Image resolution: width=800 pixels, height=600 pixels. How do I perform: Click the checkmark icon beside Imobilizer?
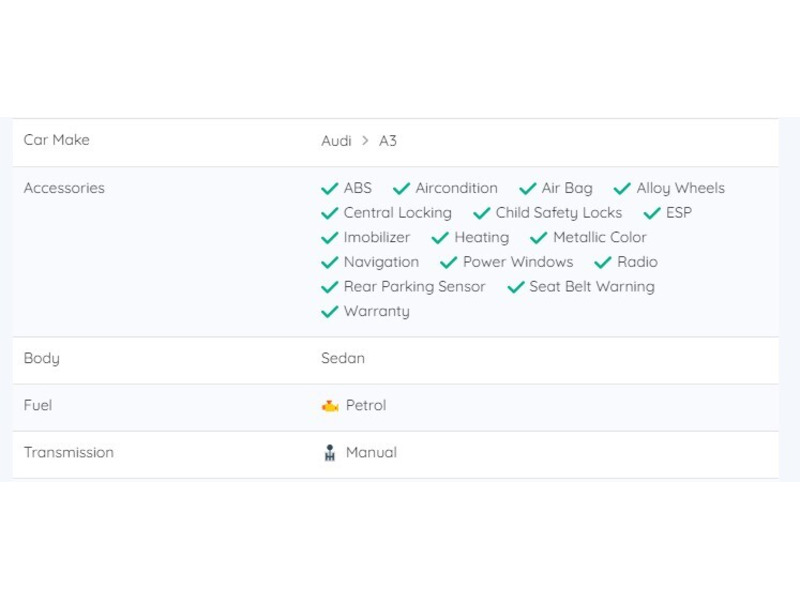(330, 238)
